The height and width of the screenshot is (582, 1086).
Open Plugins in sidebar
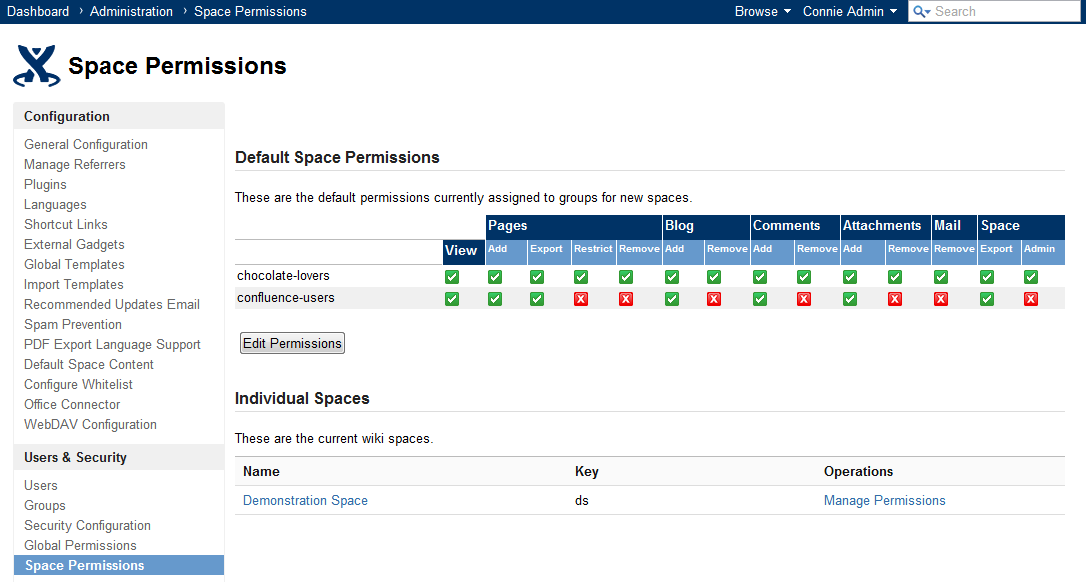[x=45, y=184]
